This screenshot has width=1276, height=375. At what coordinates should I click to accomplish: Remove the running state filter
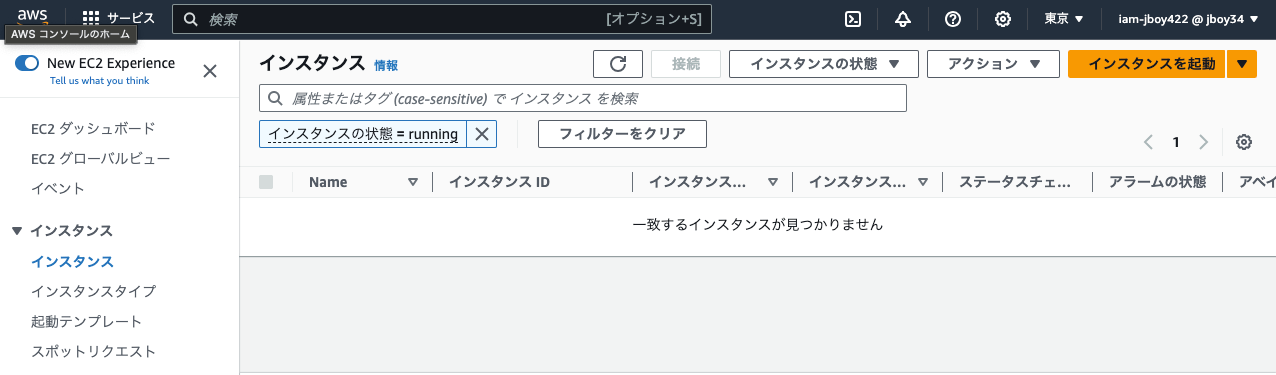point(481,134)
